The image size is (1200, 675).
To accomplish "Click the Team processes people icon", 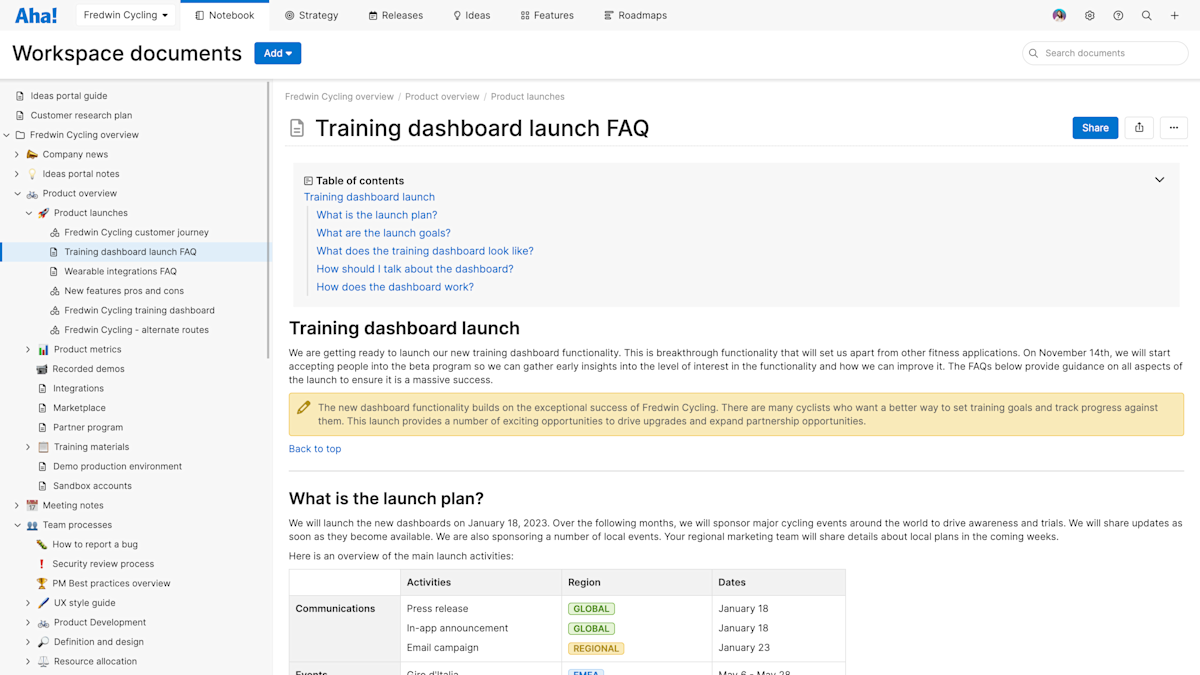I will click(32, 525).
